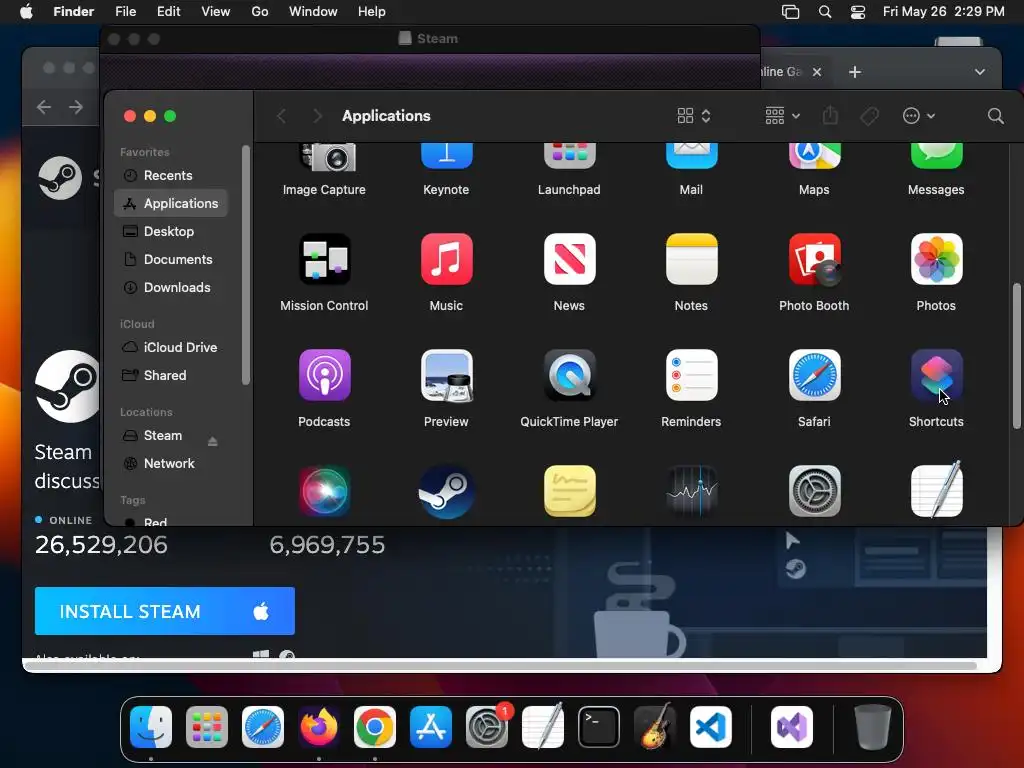Viewport: 1024px width, 768px height.
Task: Close the Online Games browser tab
Action: (x=817, y=72)
